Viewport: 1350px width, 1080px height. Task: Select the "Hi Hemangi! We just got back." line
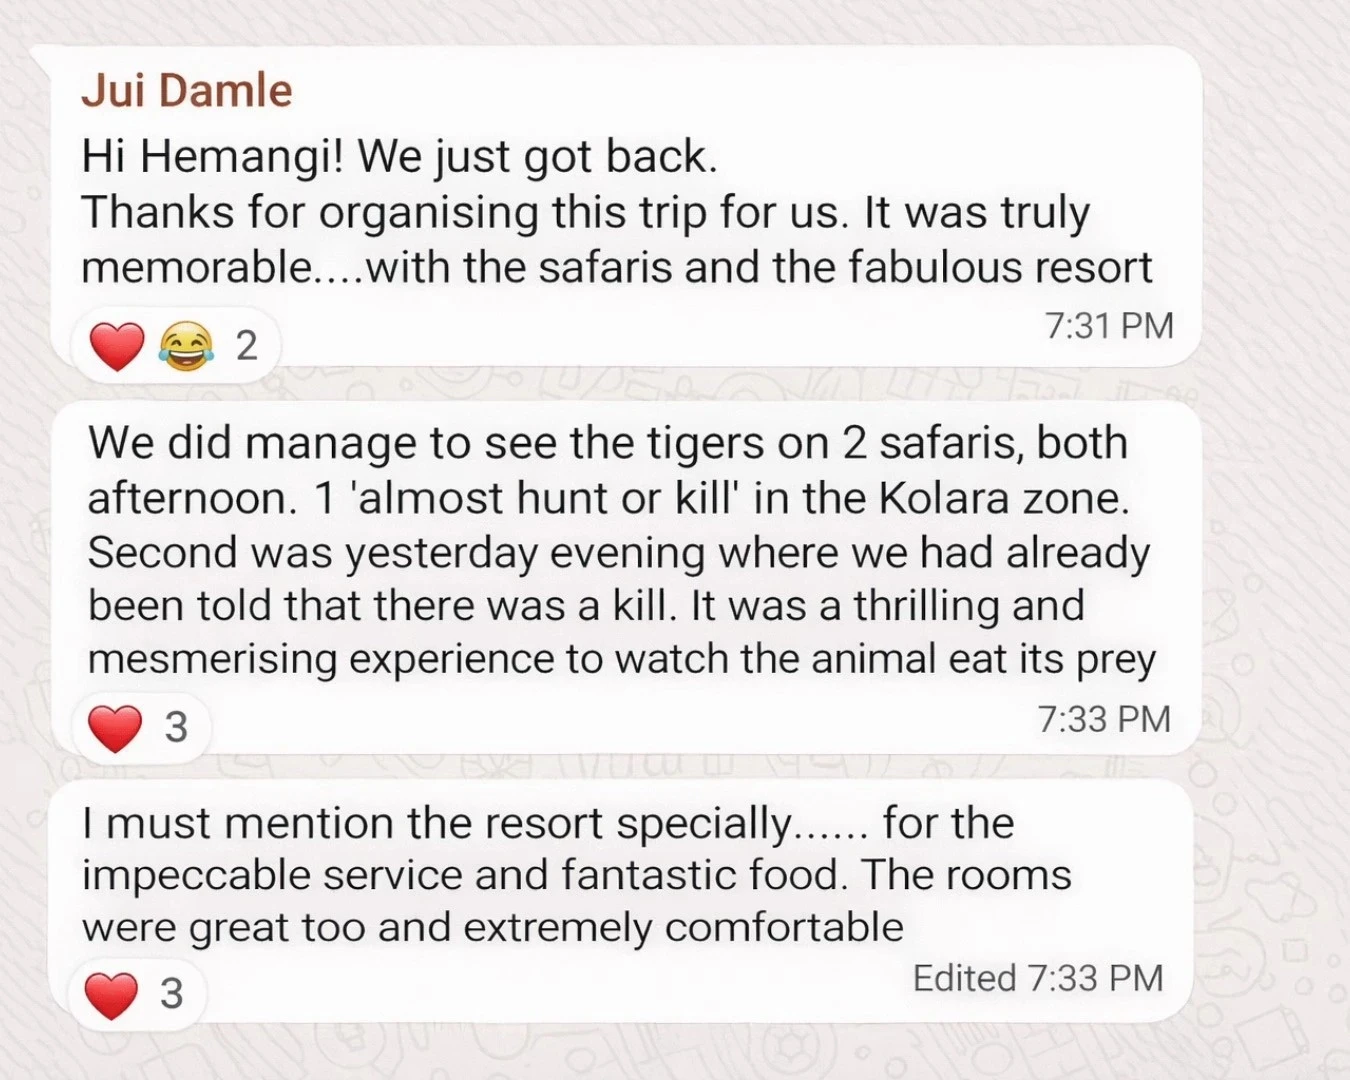399,157
